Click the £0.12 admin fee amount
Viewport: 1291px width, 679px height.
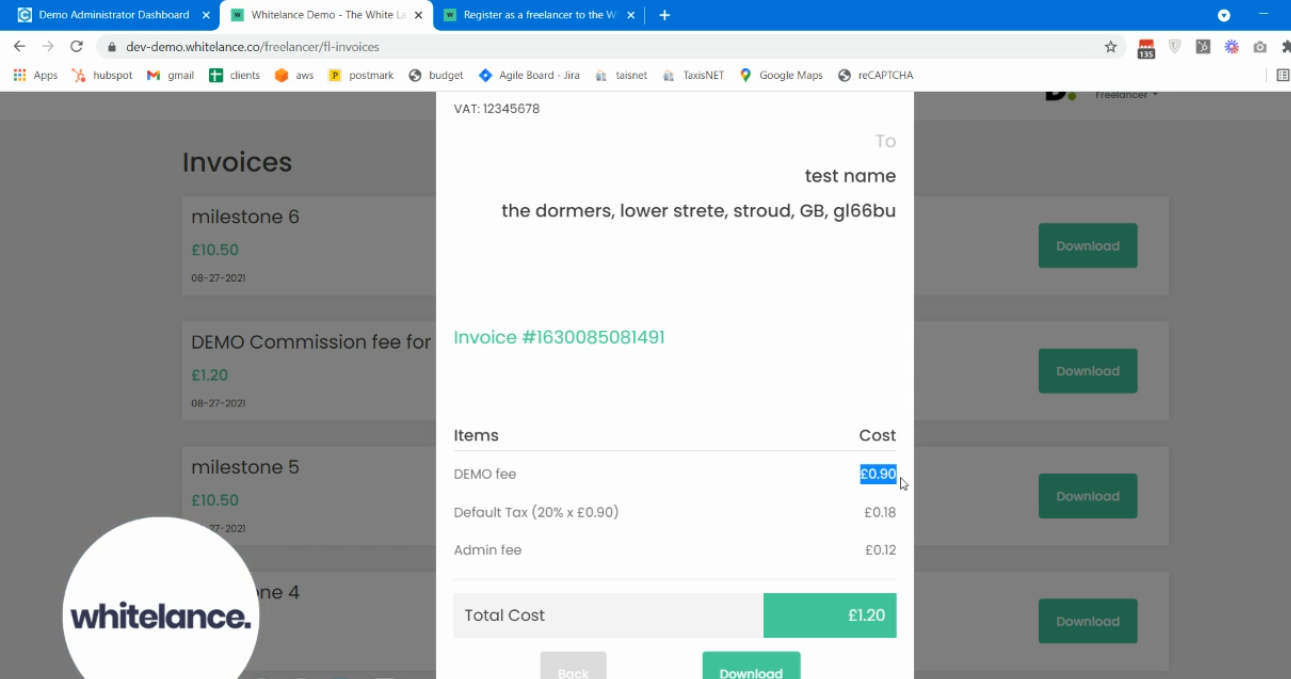click(880, 550)
